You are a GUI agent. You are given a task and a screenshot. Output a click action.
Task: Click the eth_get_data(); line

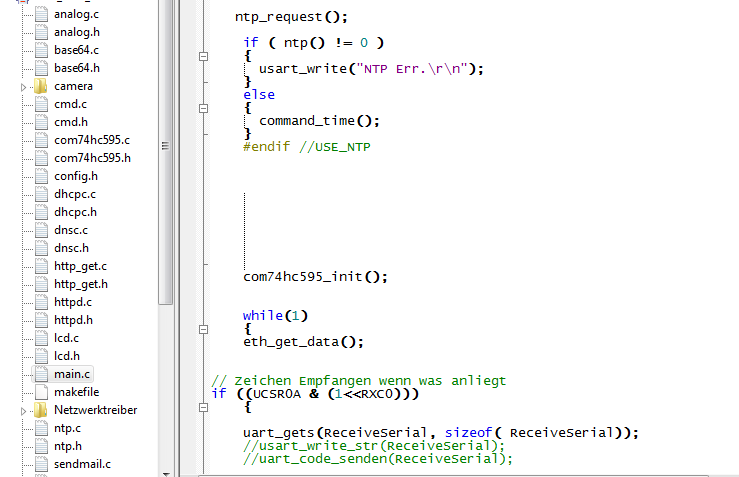[x=304, y=342]
